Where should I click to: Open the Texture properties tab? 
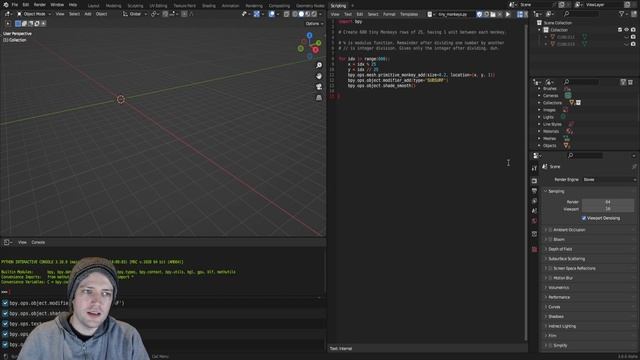[534, 249]
